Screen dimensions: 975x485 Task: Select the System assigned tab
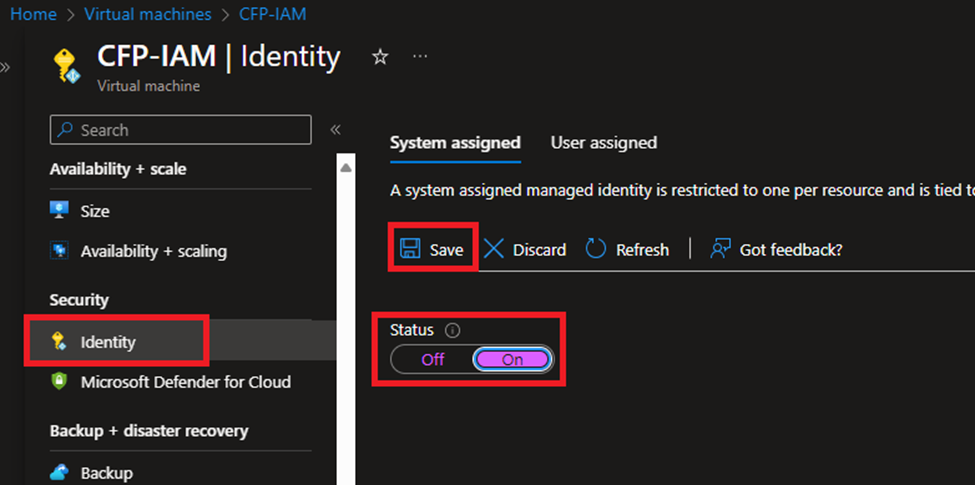click(x=455, y=143)
